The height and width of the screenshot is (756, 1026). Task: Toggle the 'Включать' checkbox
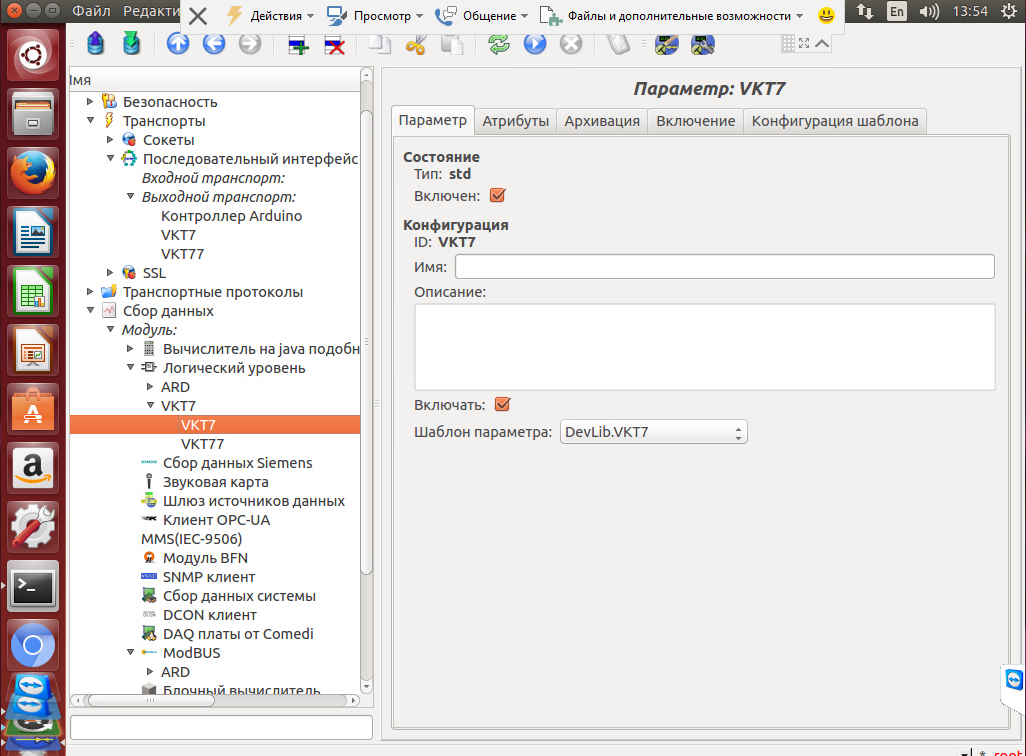point(503,405)
